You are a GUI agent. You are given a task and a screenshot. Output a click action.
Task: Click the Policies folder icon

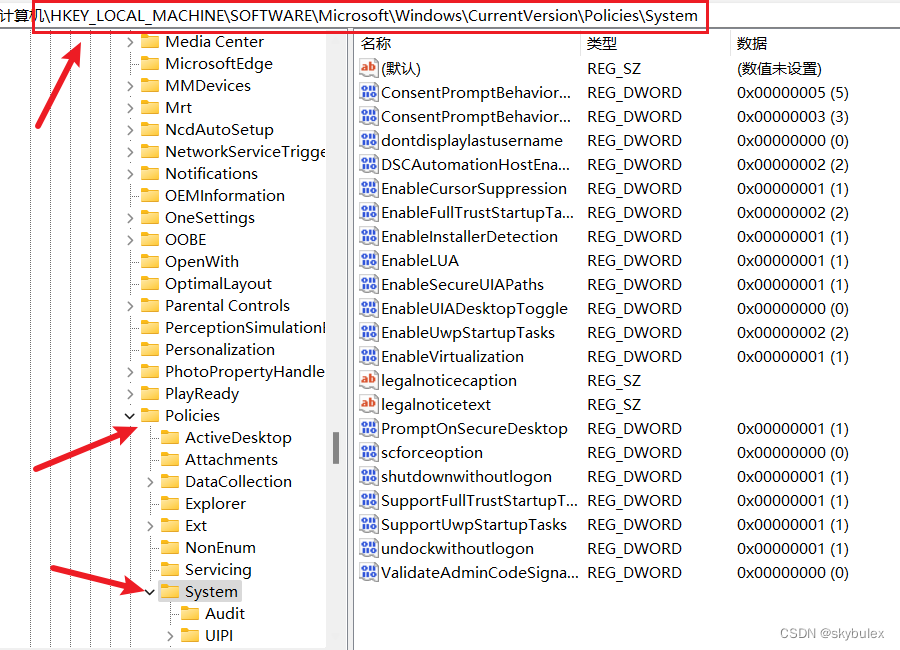tap(150, 415)
